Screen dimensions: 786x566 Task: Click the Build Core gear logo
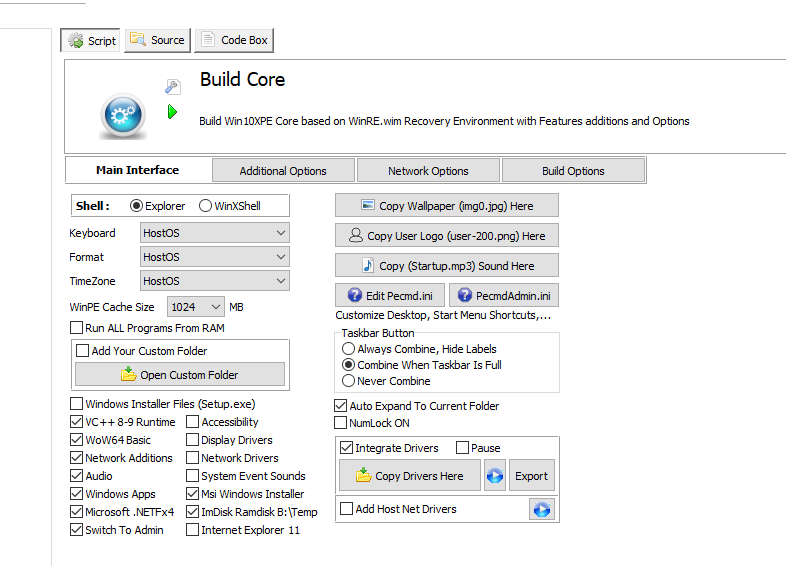point(123,115)
